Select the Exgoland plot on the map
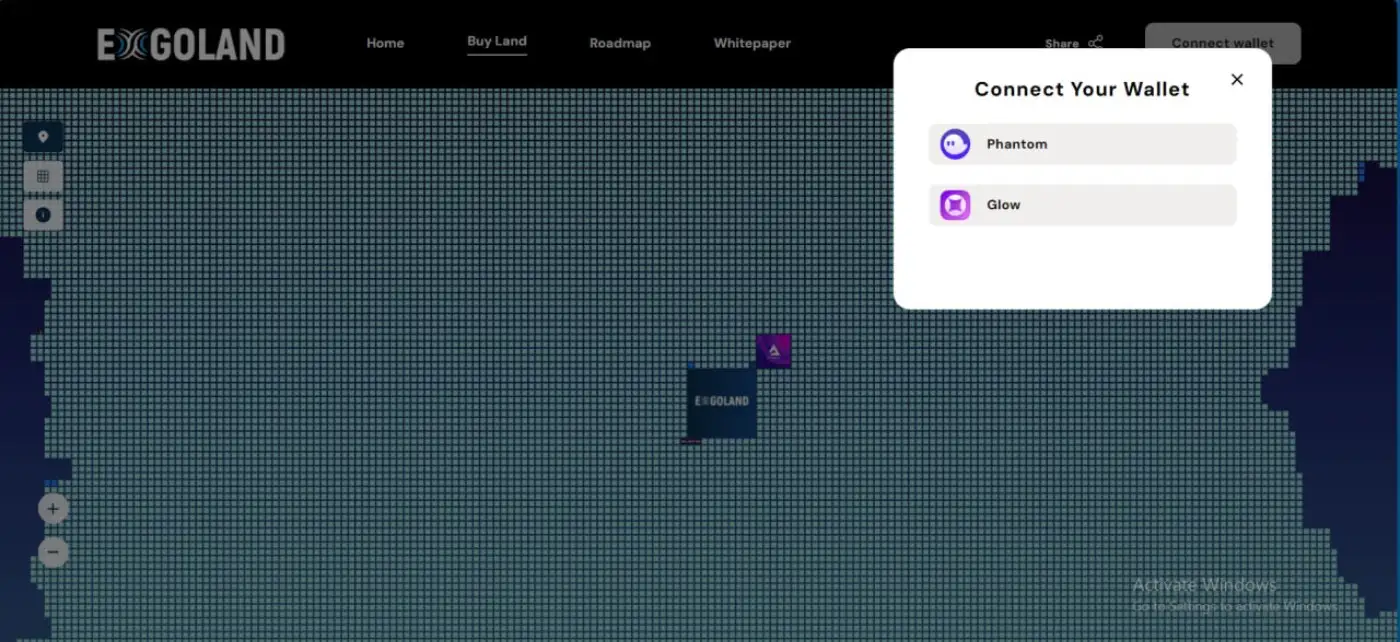This screenshot has height=642, width=1400. pos(721,402)
